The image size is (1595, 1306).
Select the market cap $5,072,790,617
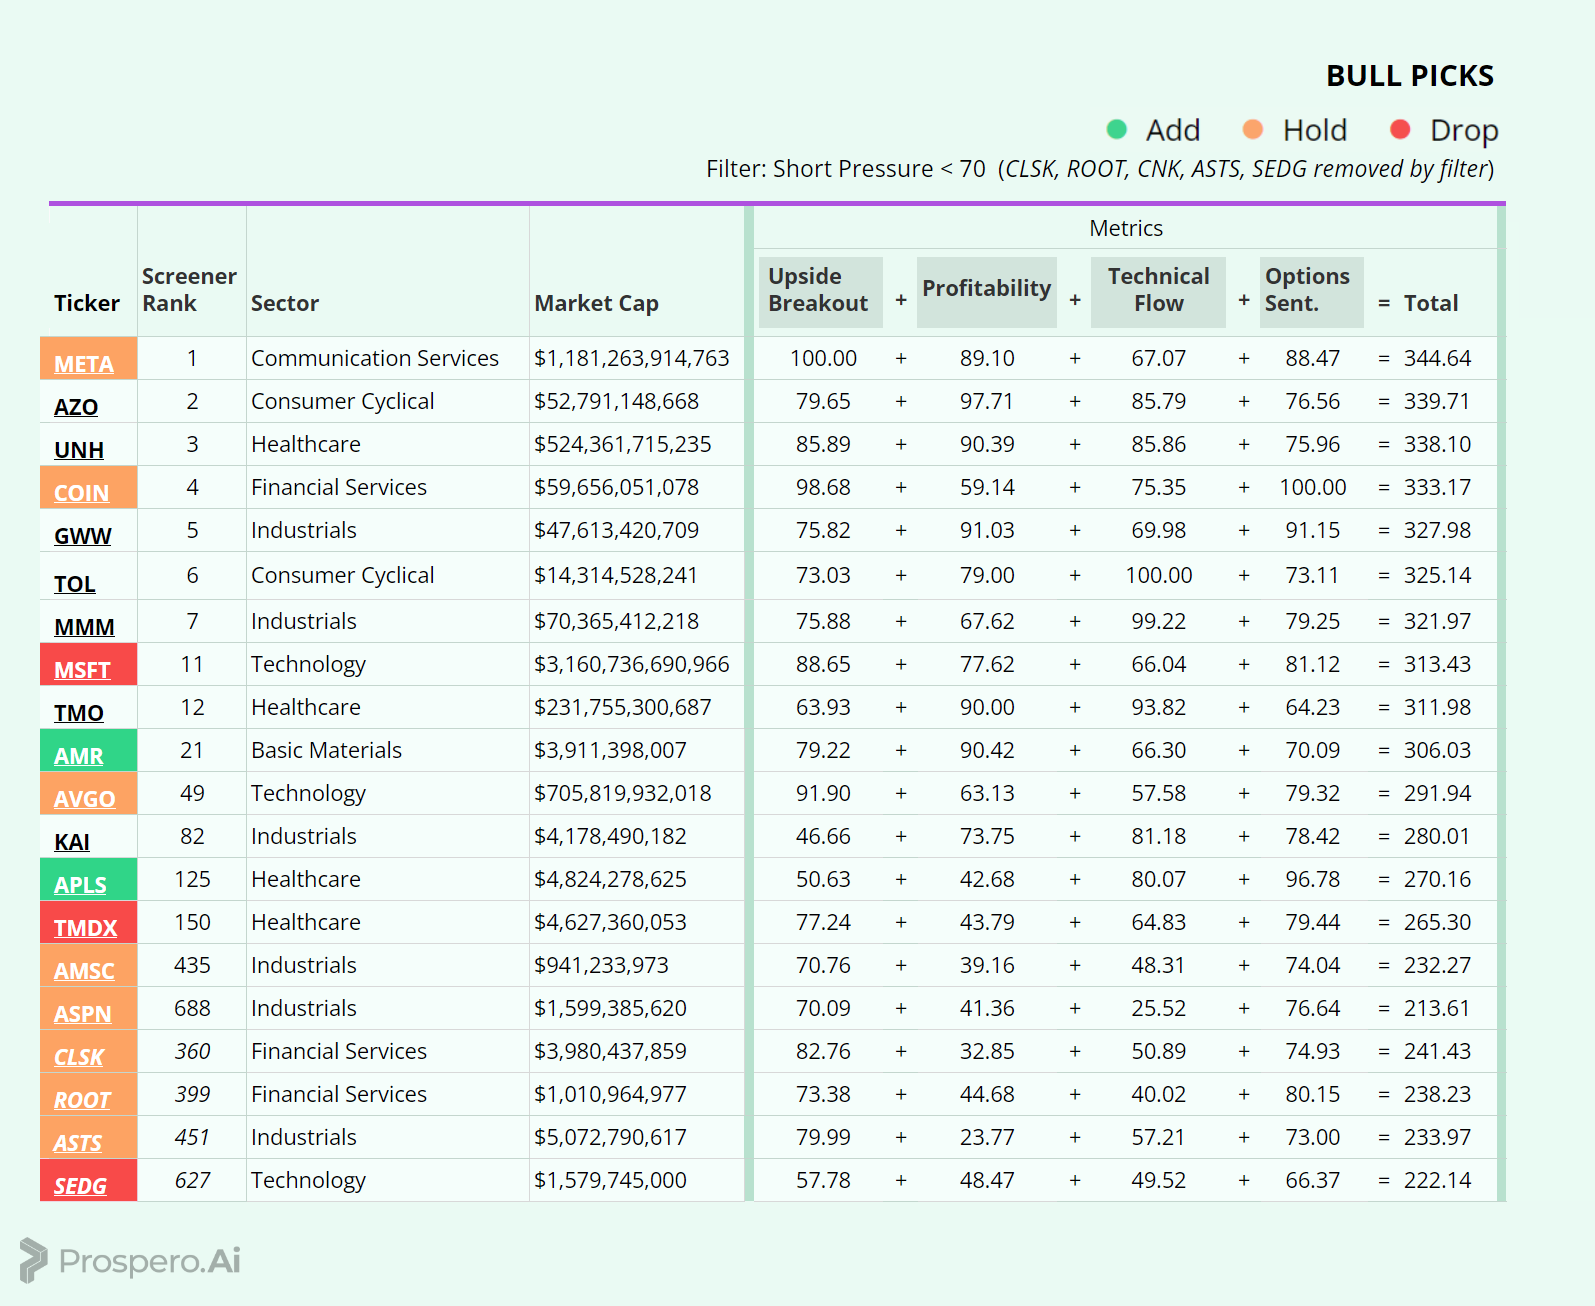(610, 1137)
